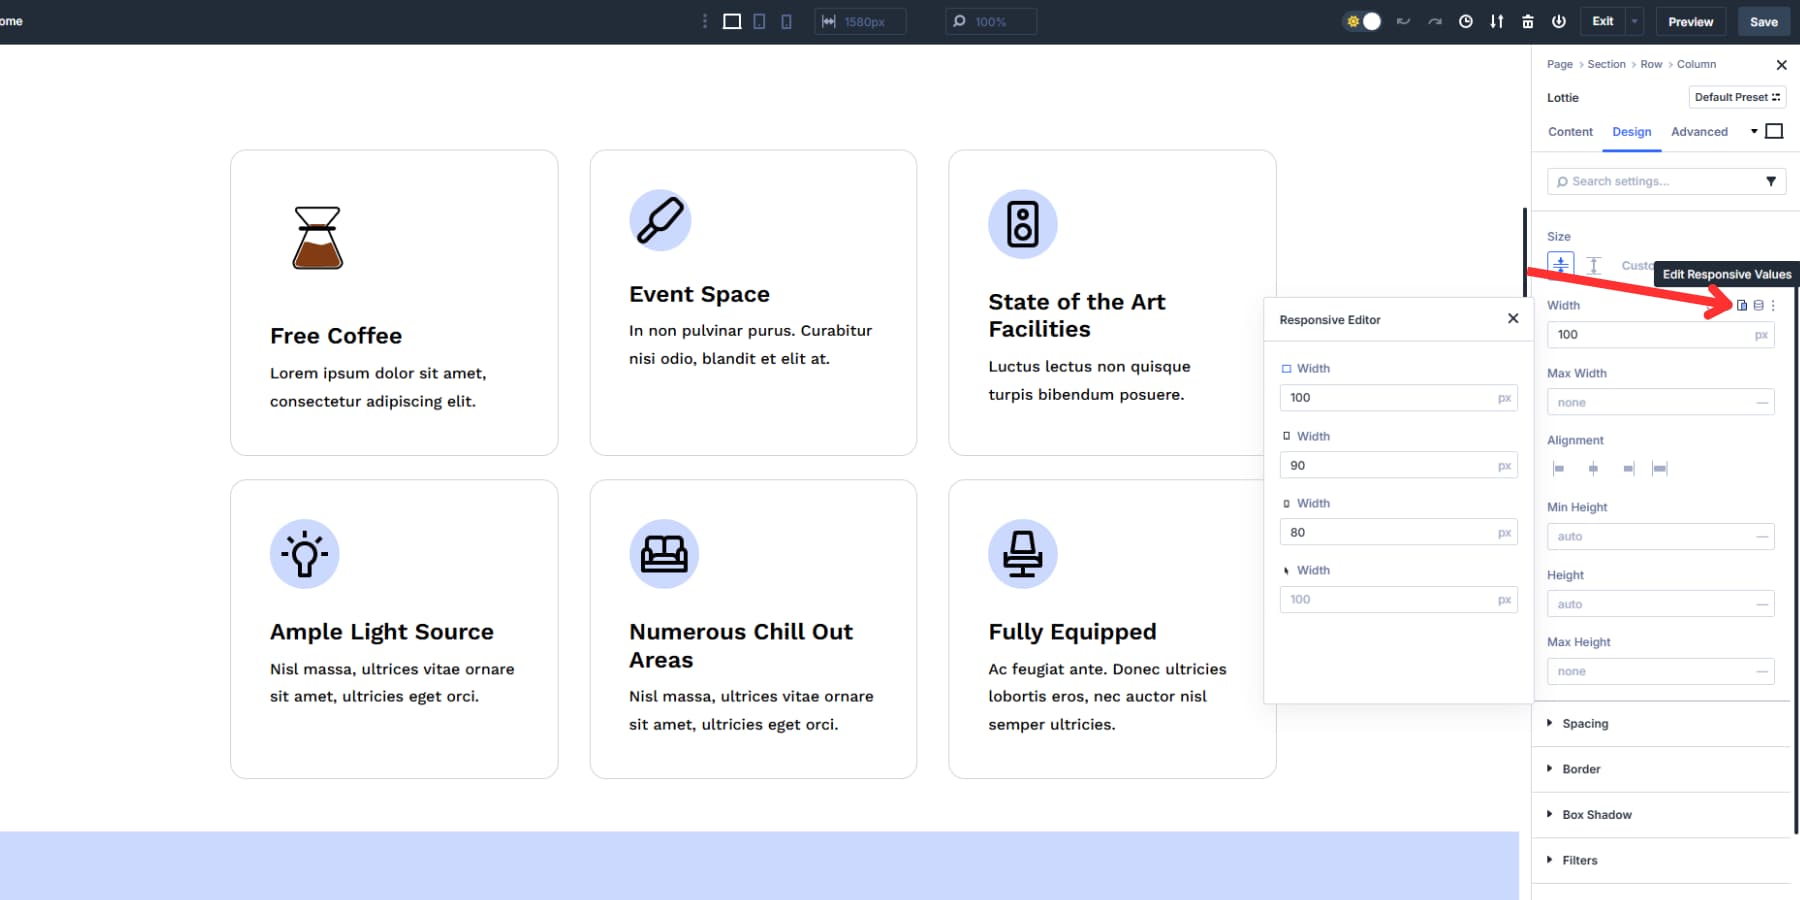Viewport: 1800px width, 900px height.
Task: Undo the last action
Action: [1402, 21]
